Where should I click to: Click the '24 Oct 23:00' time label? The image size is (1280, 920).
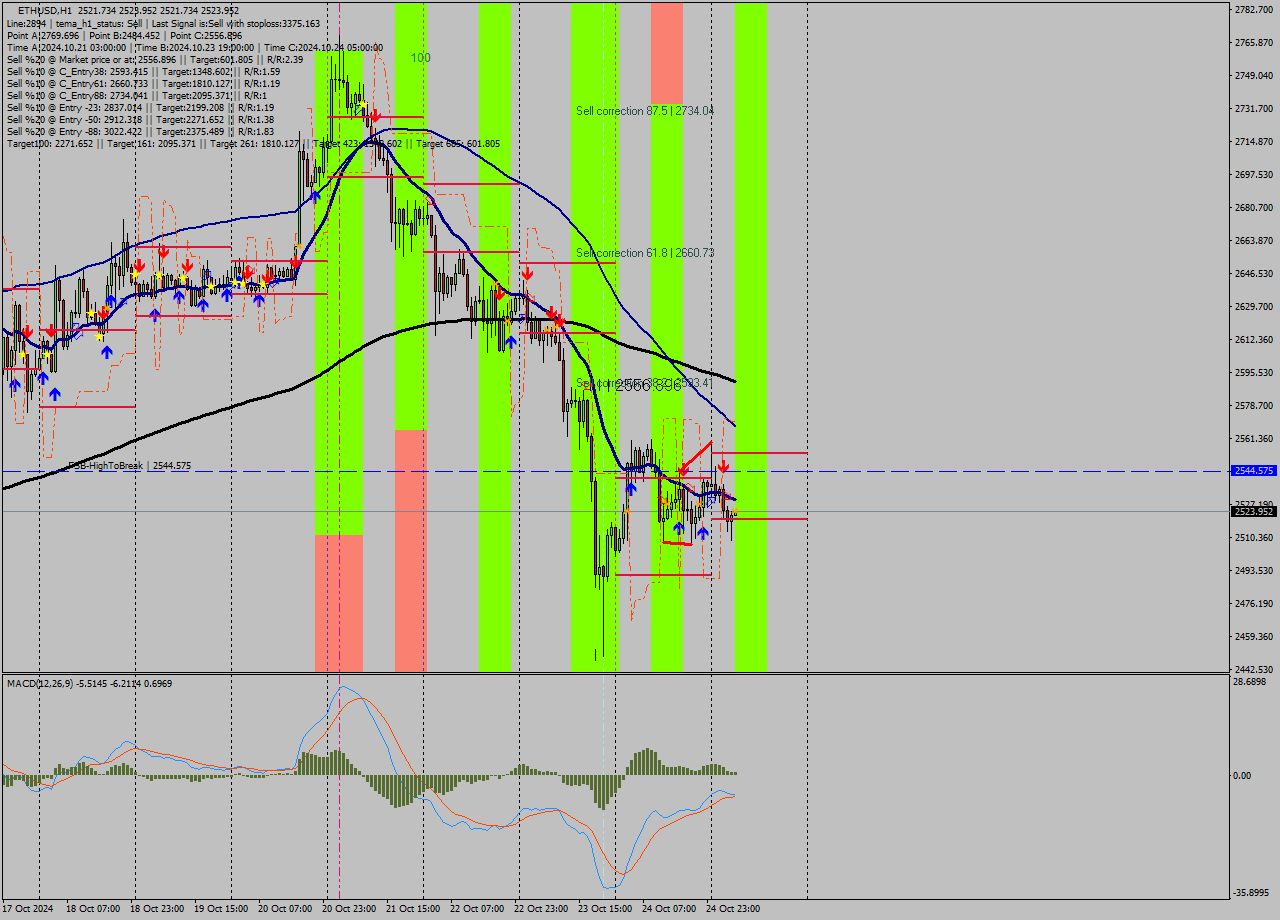(x=735, y=909)
